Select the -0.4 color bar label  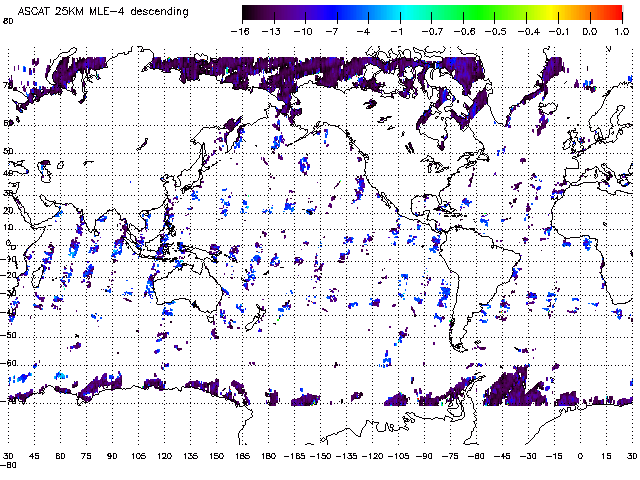pyautogui.click(x=527, y=32)
